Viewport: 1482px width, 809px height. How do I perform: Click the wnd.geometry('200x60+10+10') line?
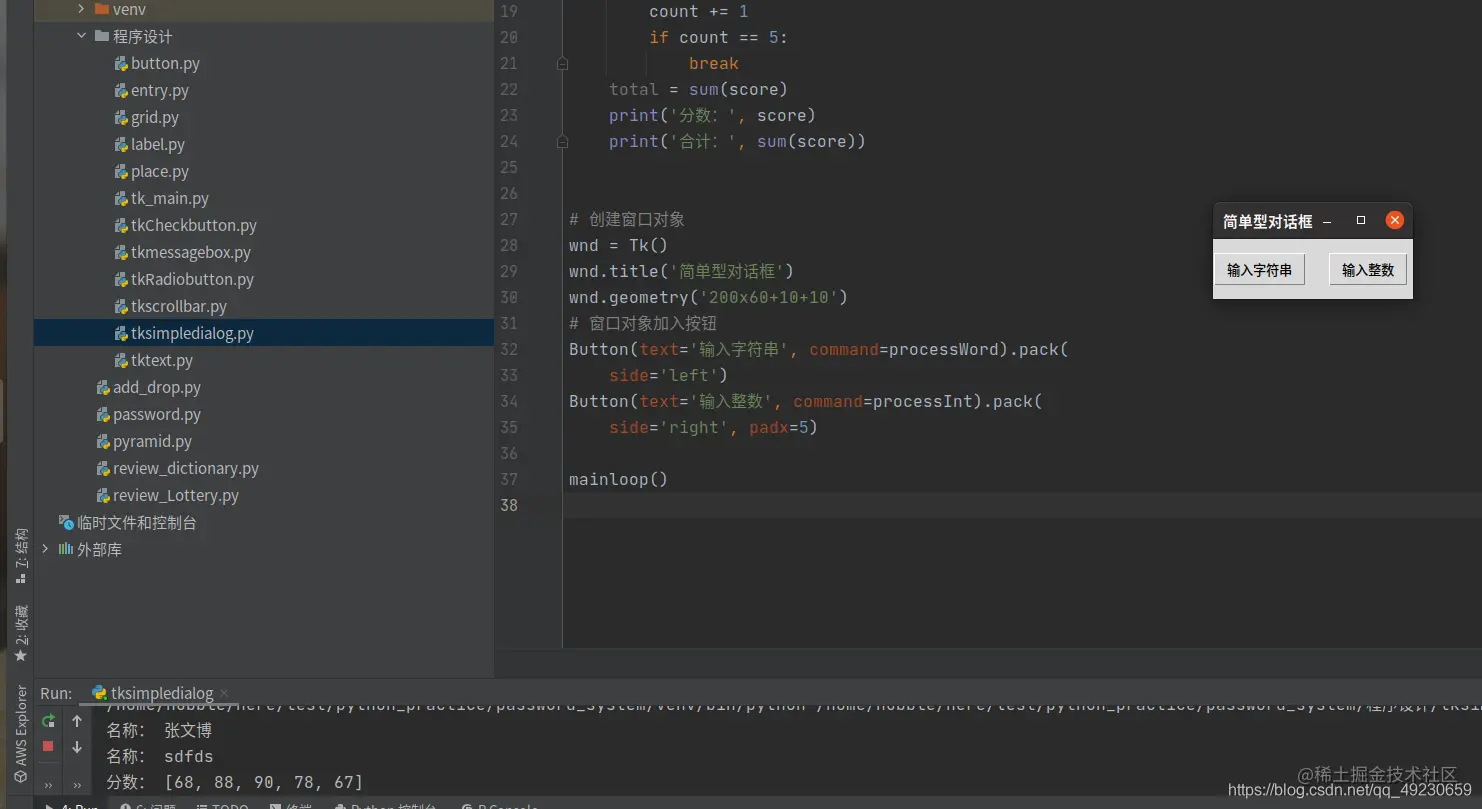[708, 297]
